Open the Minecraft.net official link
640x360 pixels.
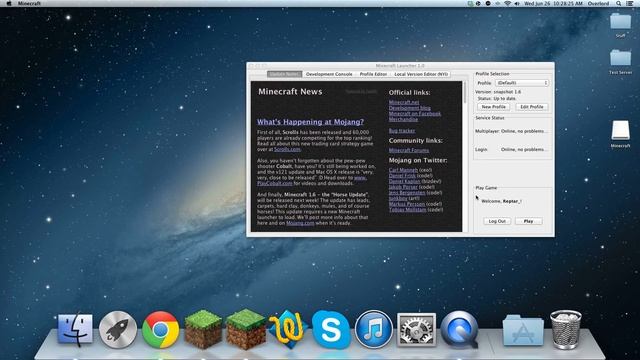(404, 102)
